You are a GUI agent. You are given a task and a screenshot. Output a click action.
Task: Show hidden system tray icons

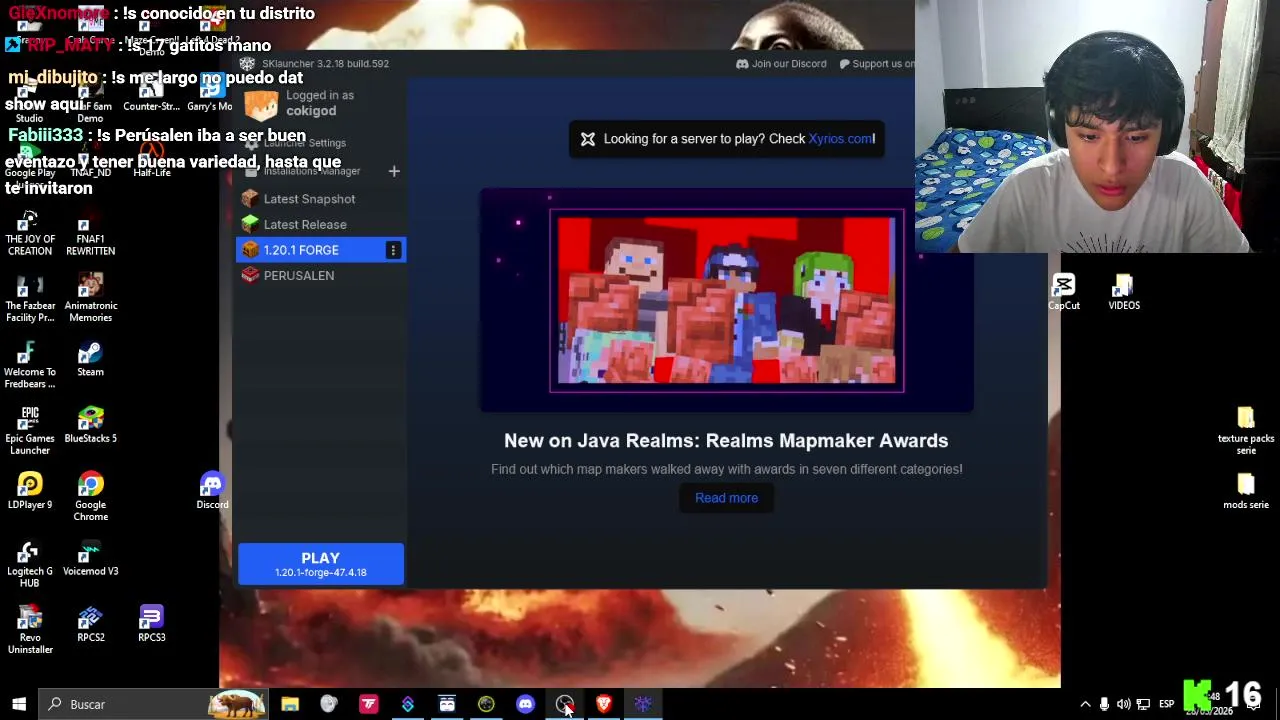tap(1085, 704)
